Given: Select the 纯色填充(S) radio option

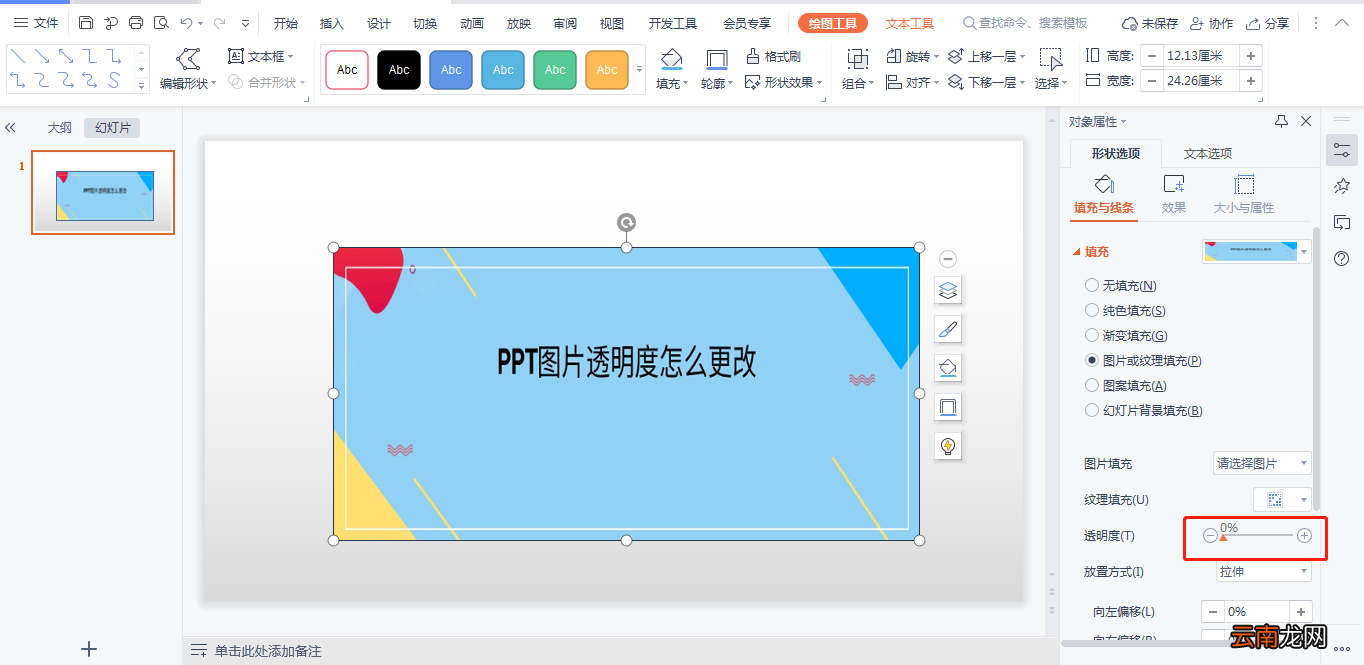Looking at the screenshot, I should click(1092, 311).
